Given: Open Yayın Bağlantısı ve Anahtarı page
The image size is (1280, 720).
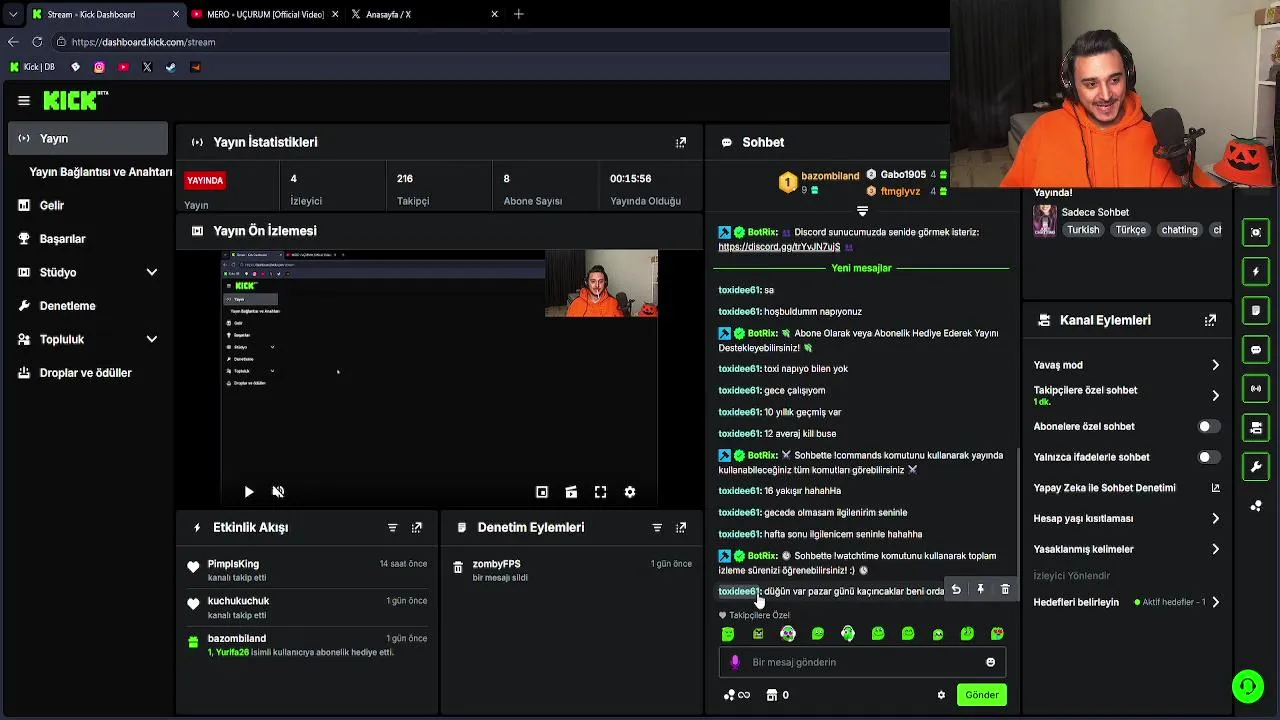Looking at the screenshot, I should click(100, 172).
